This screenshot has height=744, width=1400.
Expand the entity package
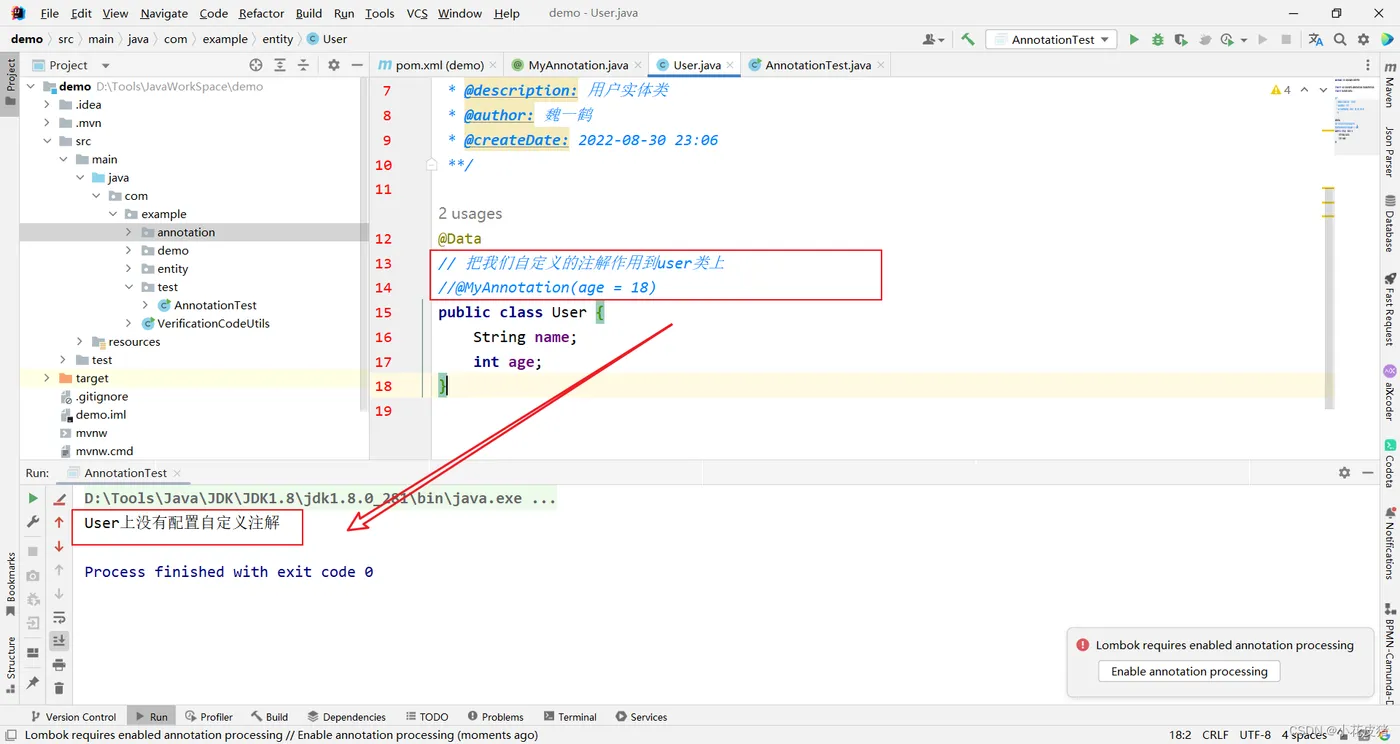pos(129,269)
